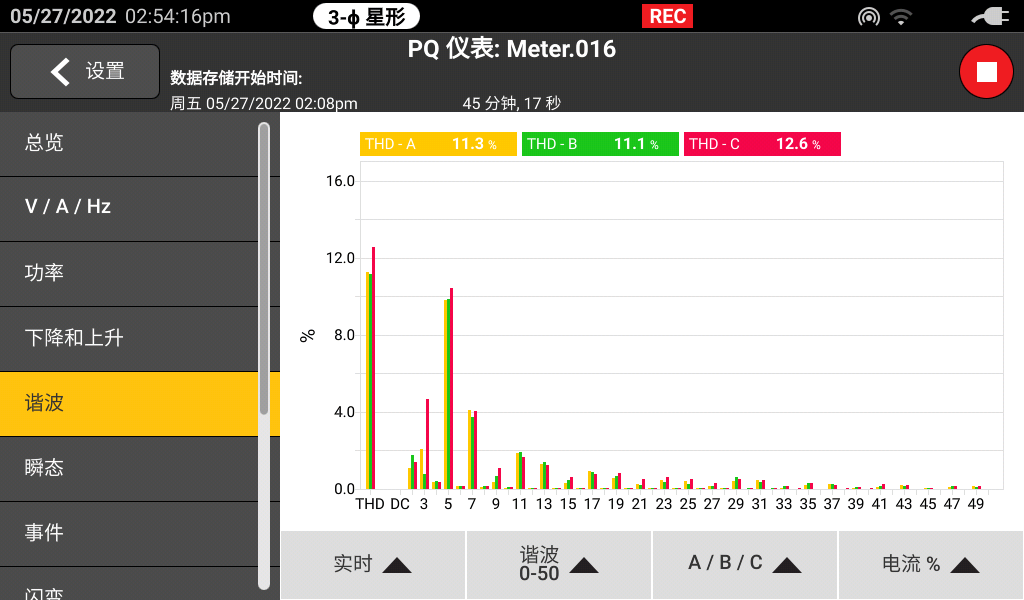Stop recording with the red stop button
The image size is (1024, 600).
(986, 72)
